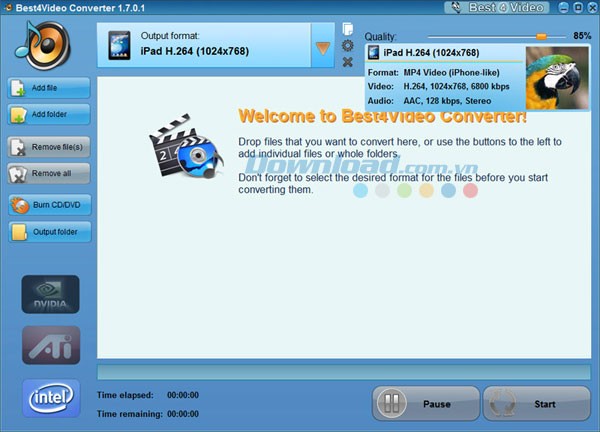
Task: Click the copy preset icon
Action: coord(347,29)
